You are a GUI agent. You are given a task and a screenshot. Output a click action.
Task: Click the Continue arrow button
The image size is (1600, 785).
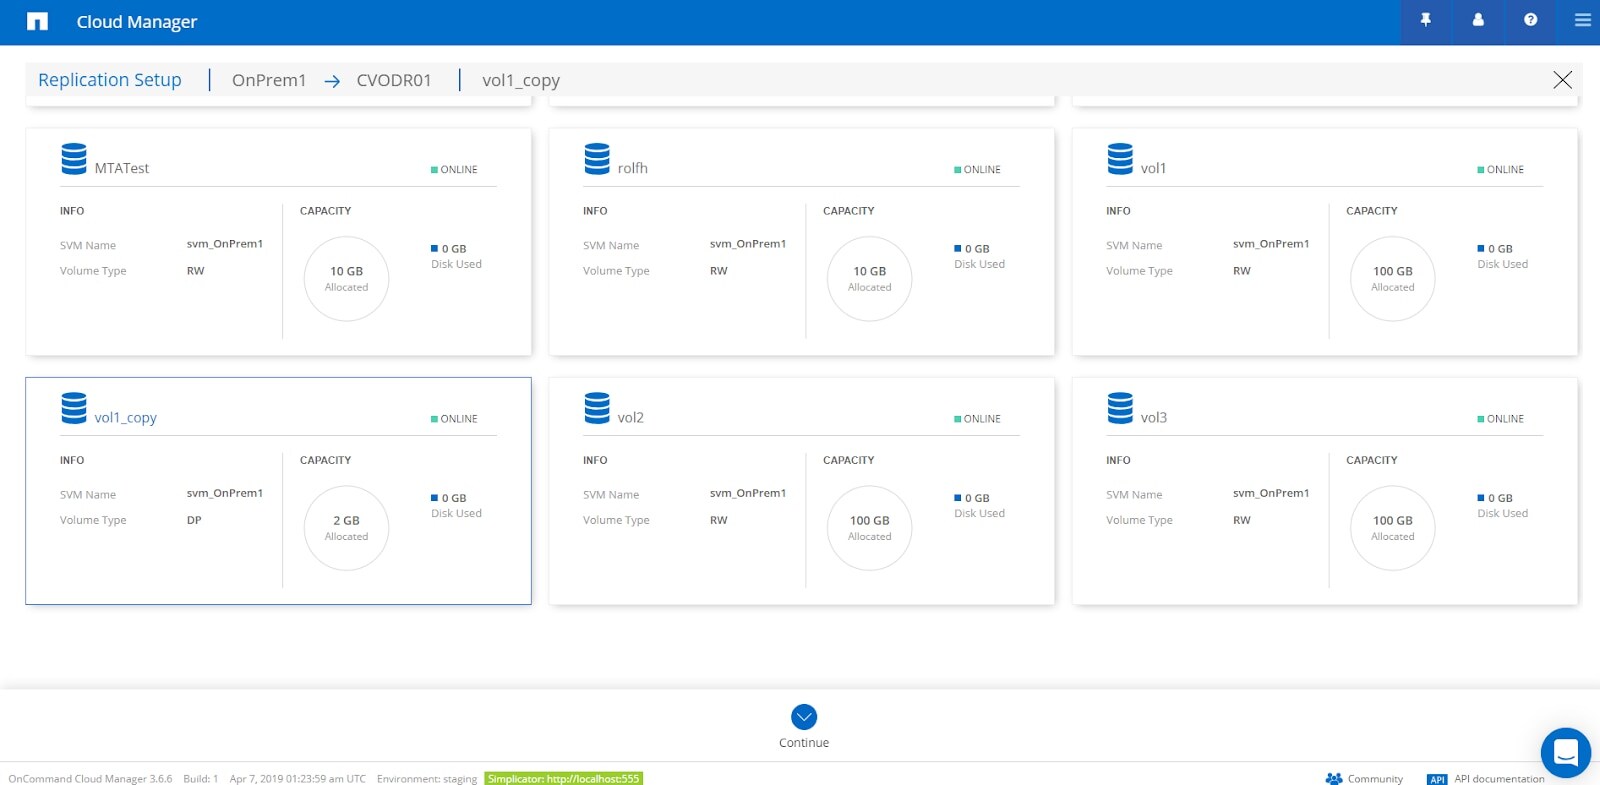(x=804, y=717)
